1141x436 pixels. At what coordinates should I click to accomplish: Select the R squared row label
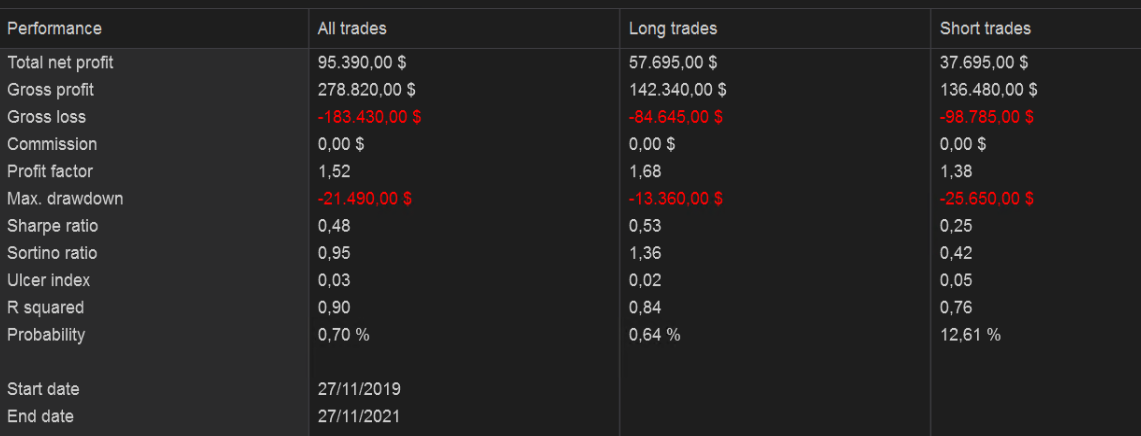45,308
